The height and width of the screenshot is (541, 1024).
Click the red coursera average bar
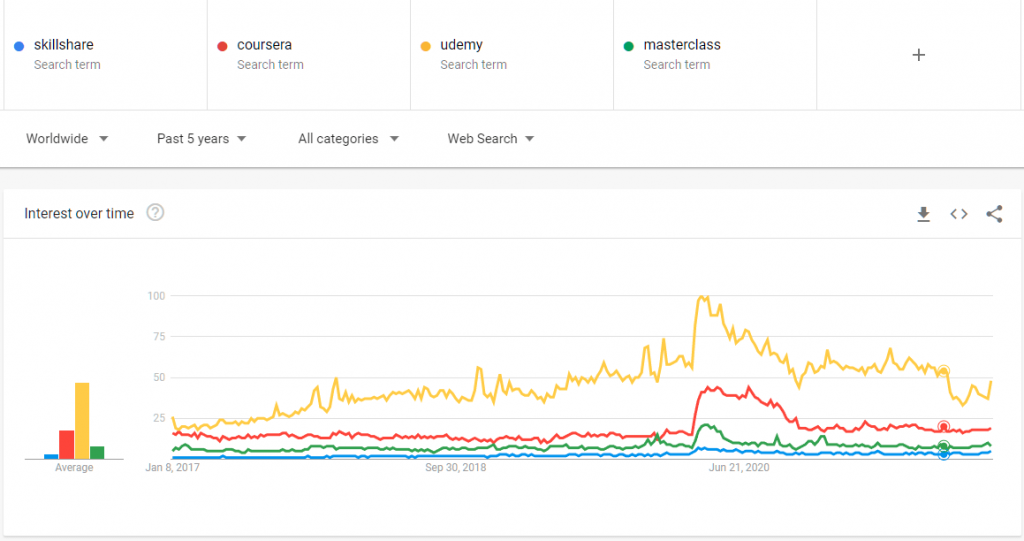point(67,444)
